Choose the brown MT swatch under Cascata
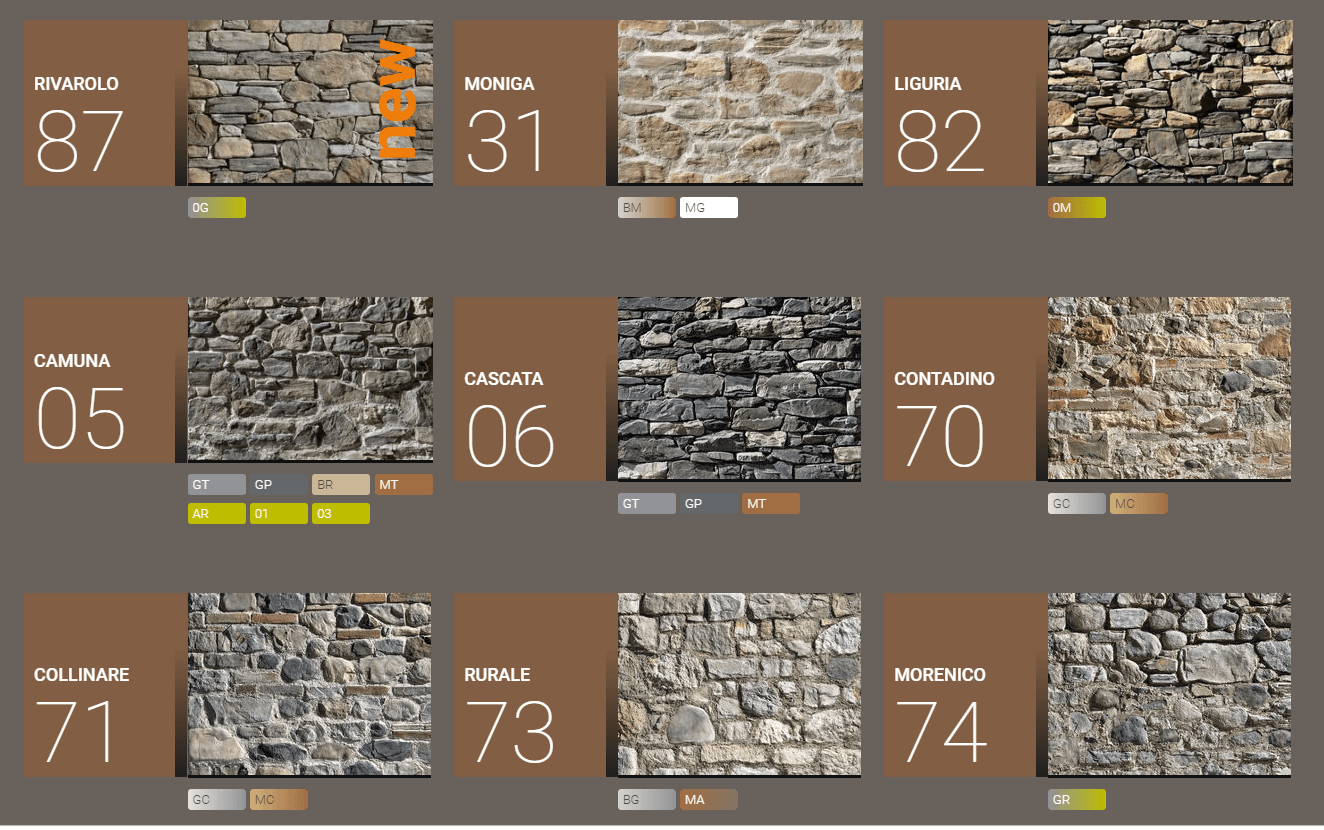 (771, 504)
